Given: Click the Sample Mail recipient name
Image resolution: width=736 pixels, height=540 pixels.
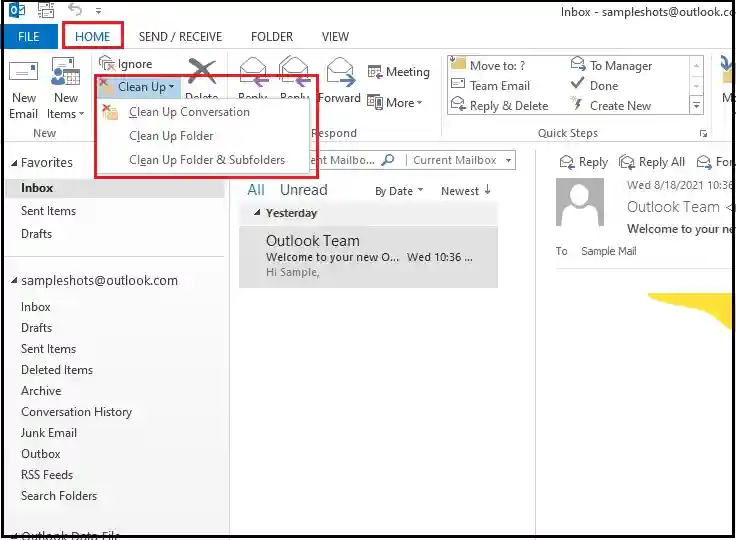Looking at the screenshot, I should [x=608, y=251].
